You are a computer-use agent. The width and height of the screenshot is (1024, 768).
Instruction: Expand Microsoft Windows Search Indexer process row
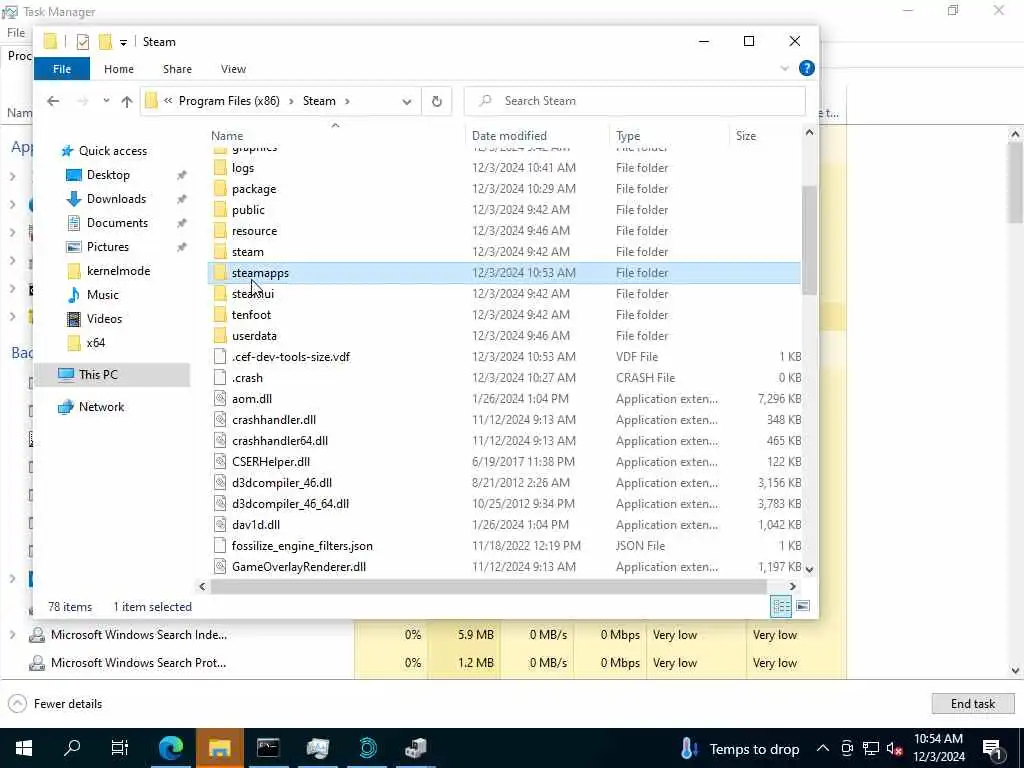pos(12,635)
